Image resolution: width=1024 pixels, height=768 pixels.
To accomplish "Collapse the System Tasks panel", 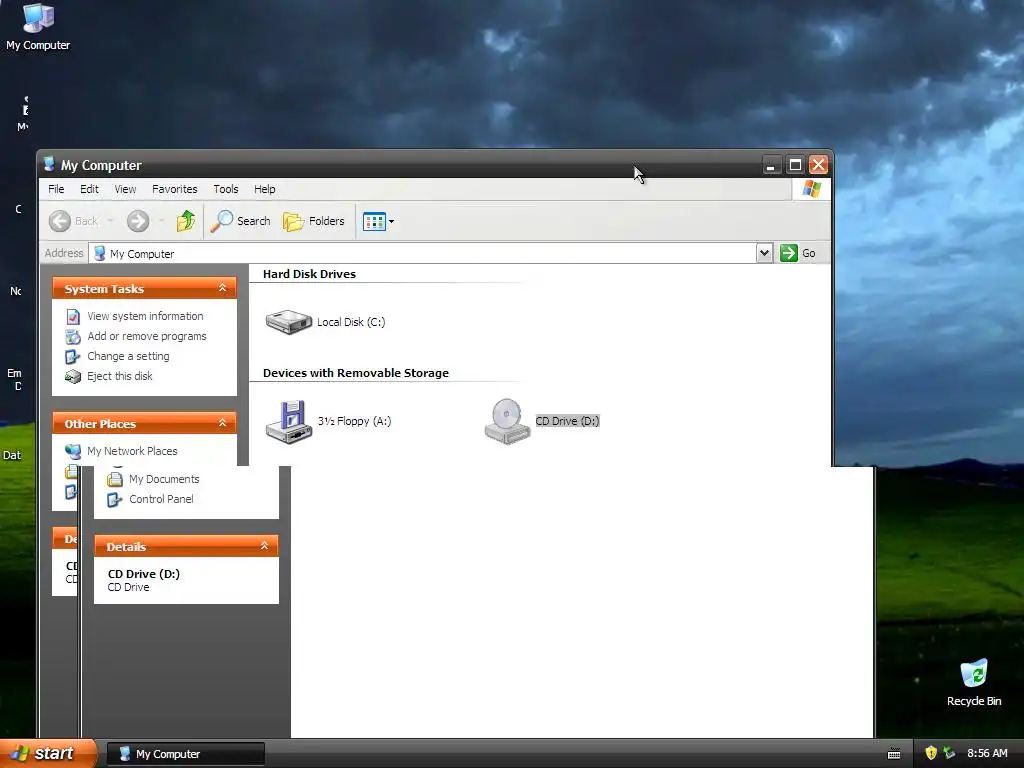I will coord(223,288).
